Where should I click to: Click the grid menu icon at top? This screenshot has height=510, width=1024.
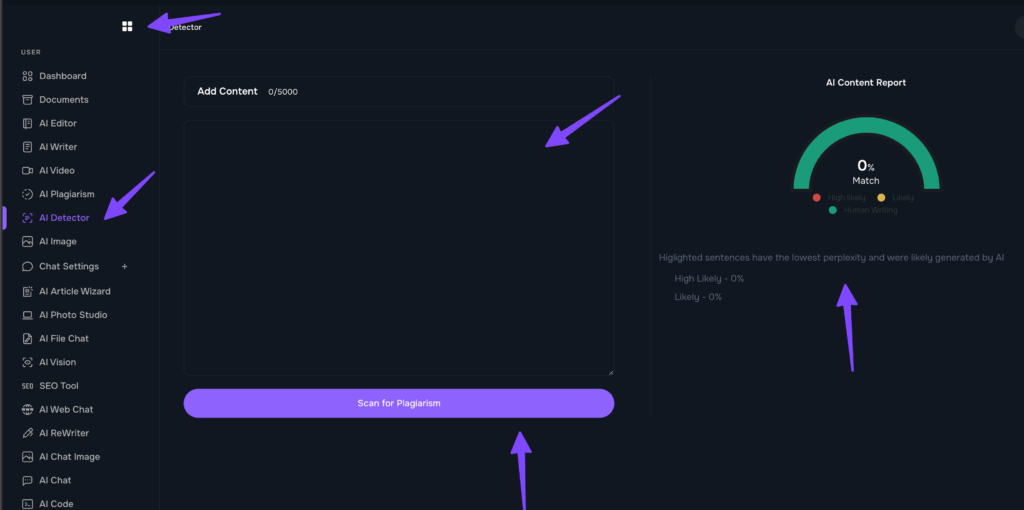(x=127, y=26)
